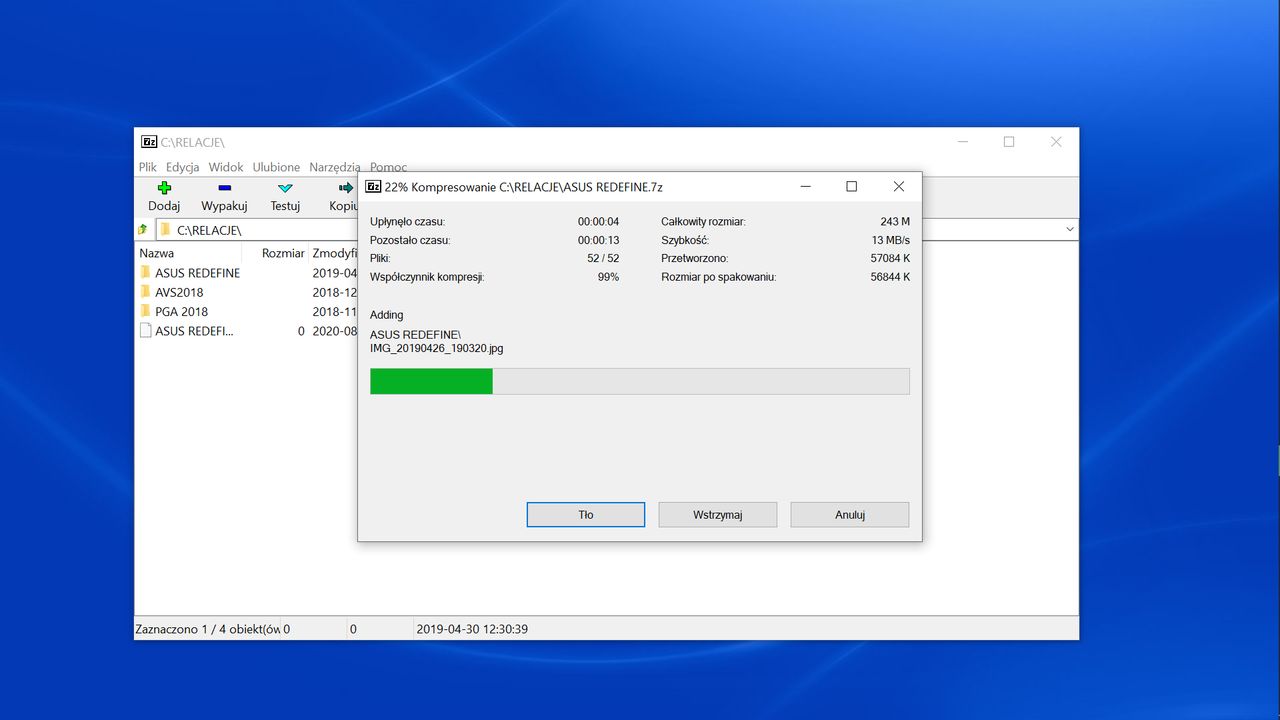Open the Widok menu

point(226,167)
